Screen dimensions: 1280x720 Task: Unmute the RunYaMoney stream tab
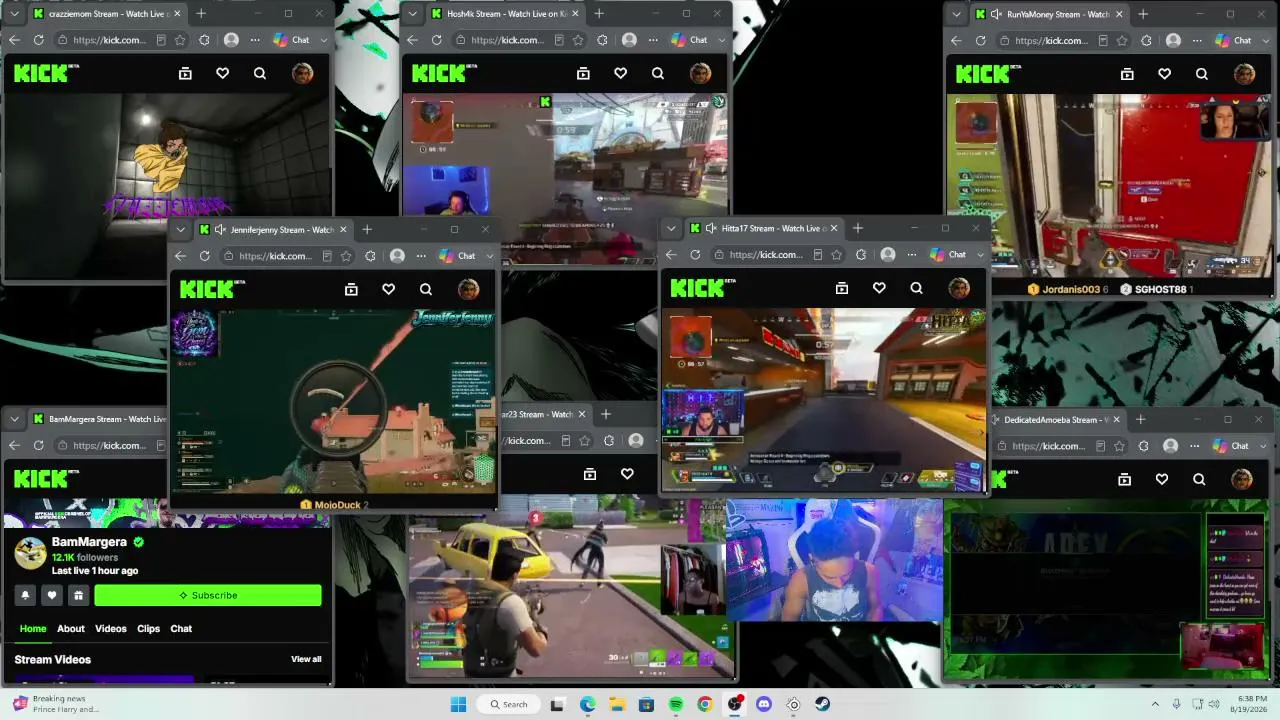(x=996, y=14)
